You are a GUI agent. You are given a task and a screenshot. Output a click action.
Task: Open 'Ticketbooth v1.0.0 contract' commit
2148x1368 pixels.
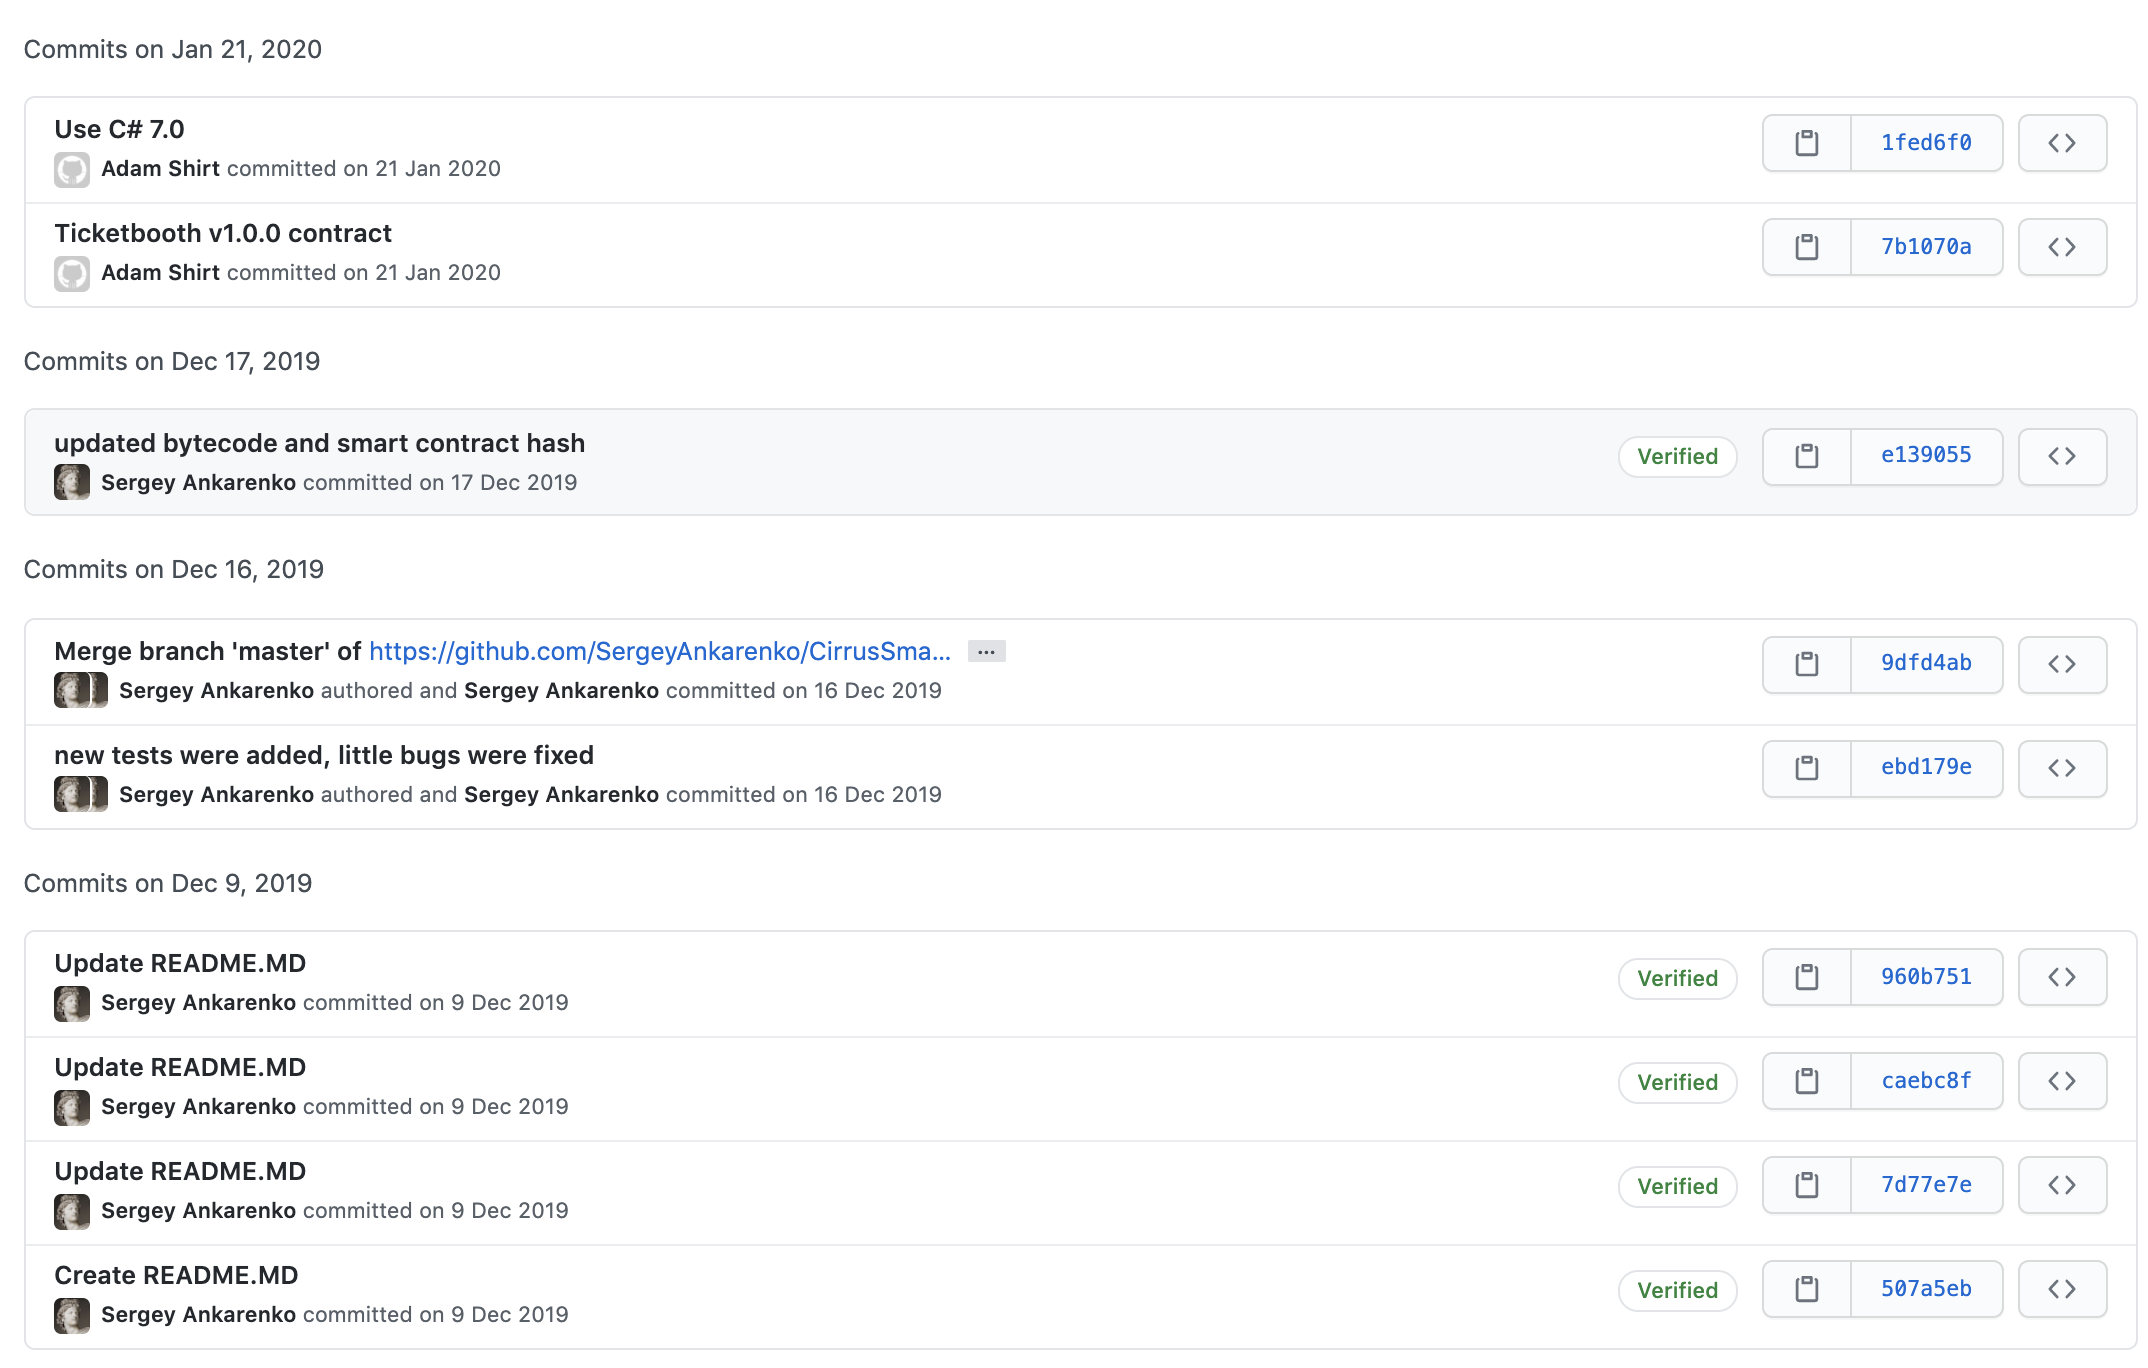(x=222, y=233)
